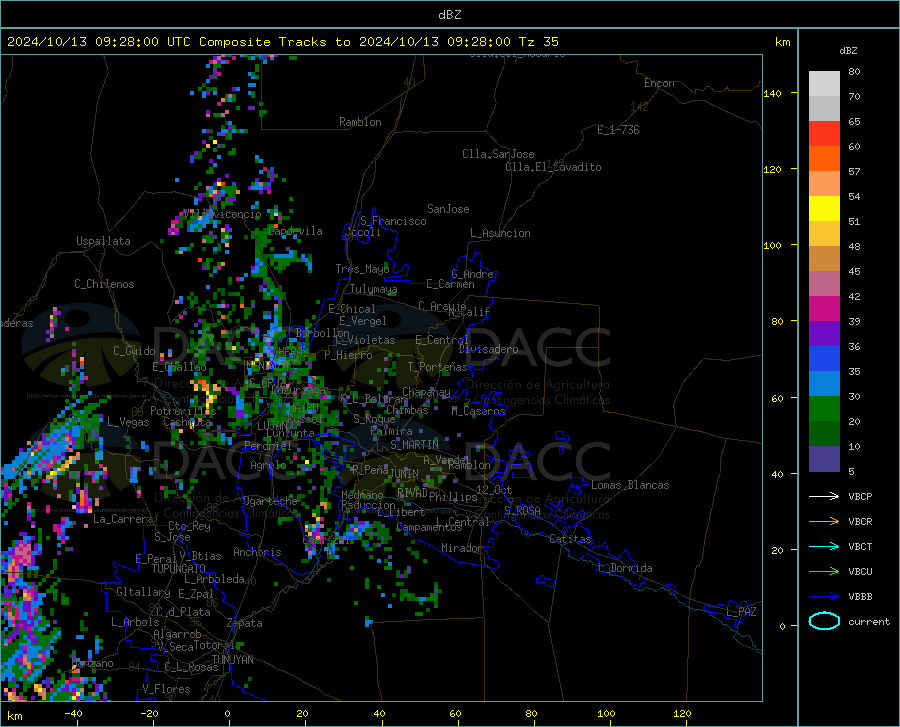This screenshot has width=900, height=727.
Task: Click the cyan VBCT arrow in legend
Action: pyautogui.click(x=824, y=546)
